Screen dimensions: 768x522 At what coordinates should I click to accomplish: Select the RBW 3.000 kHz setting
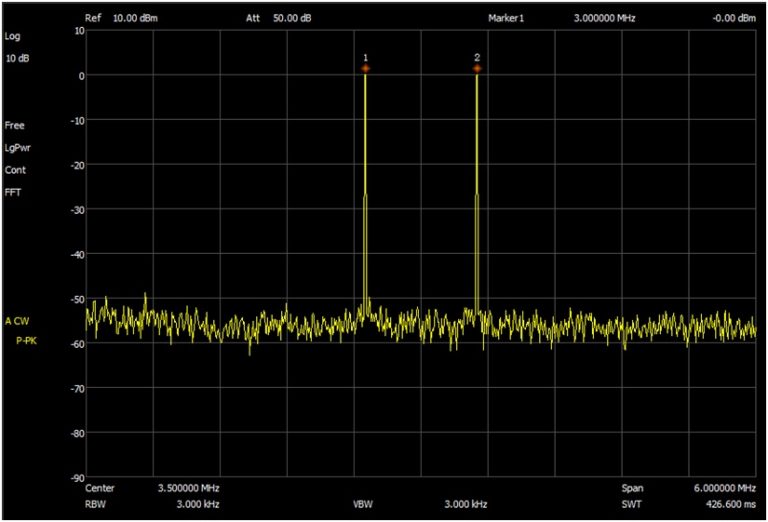pyautogui.click(x=189, y=504)
